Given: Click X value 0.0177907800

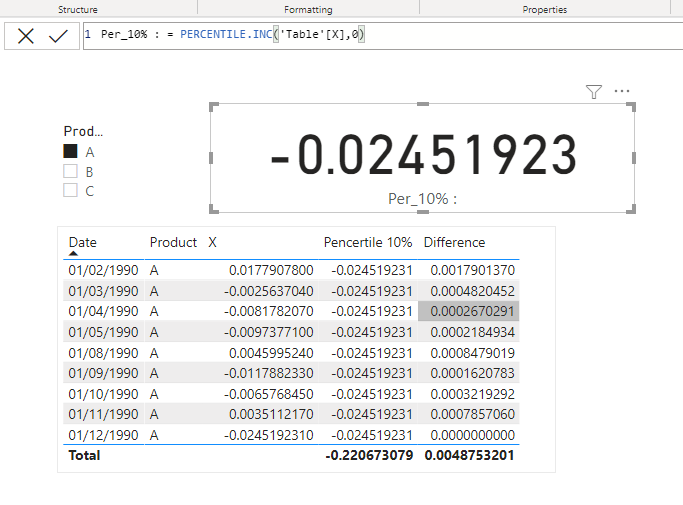Looking at the screenshot, I should tap(271, 270).
